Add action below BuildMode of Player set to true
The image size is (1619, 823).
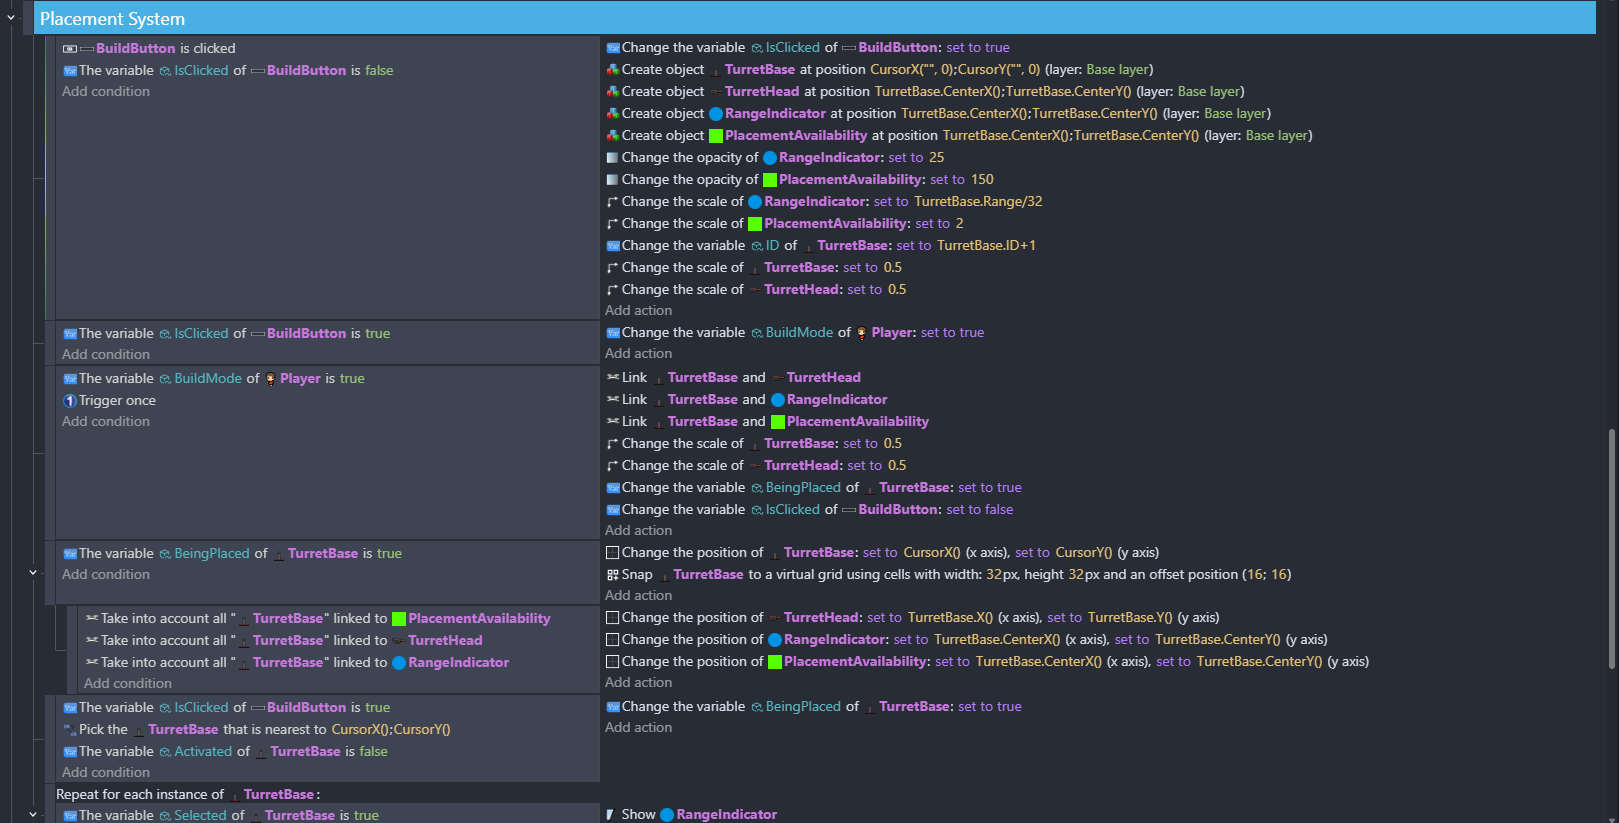coord(638,354)
